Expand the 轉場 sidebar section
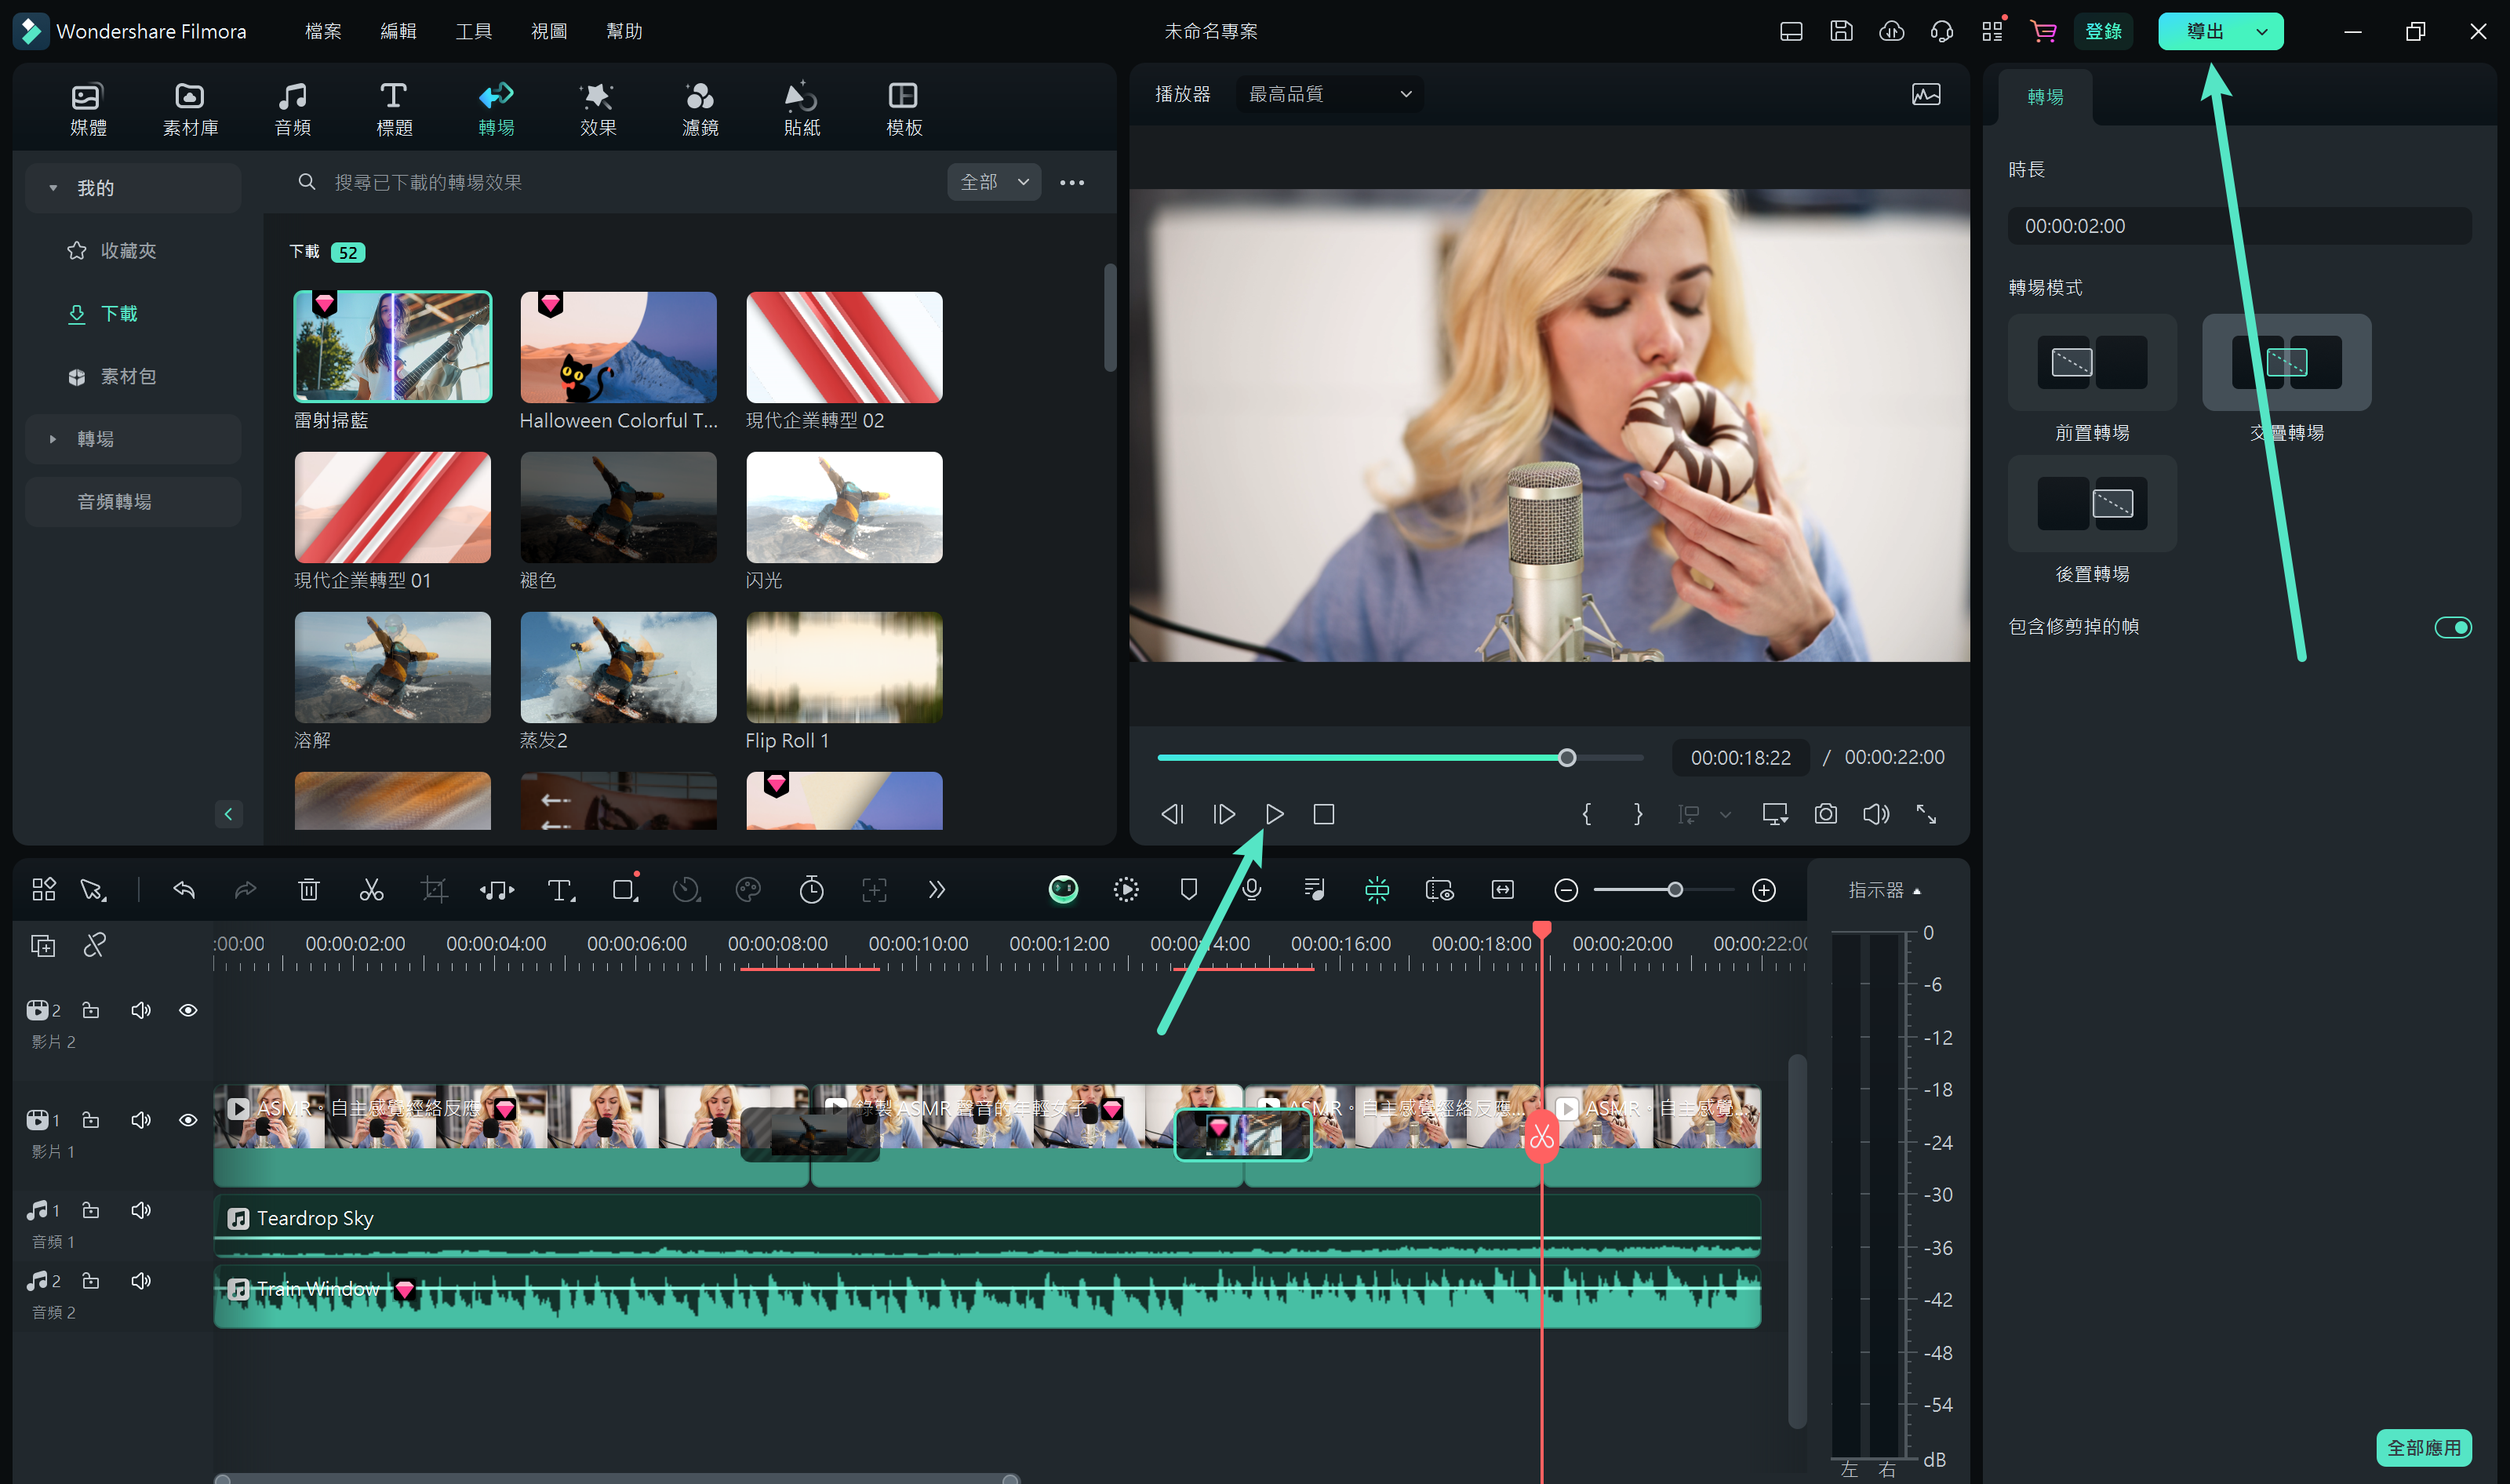Screen dimensions: 2510x1484 (53, 438)
